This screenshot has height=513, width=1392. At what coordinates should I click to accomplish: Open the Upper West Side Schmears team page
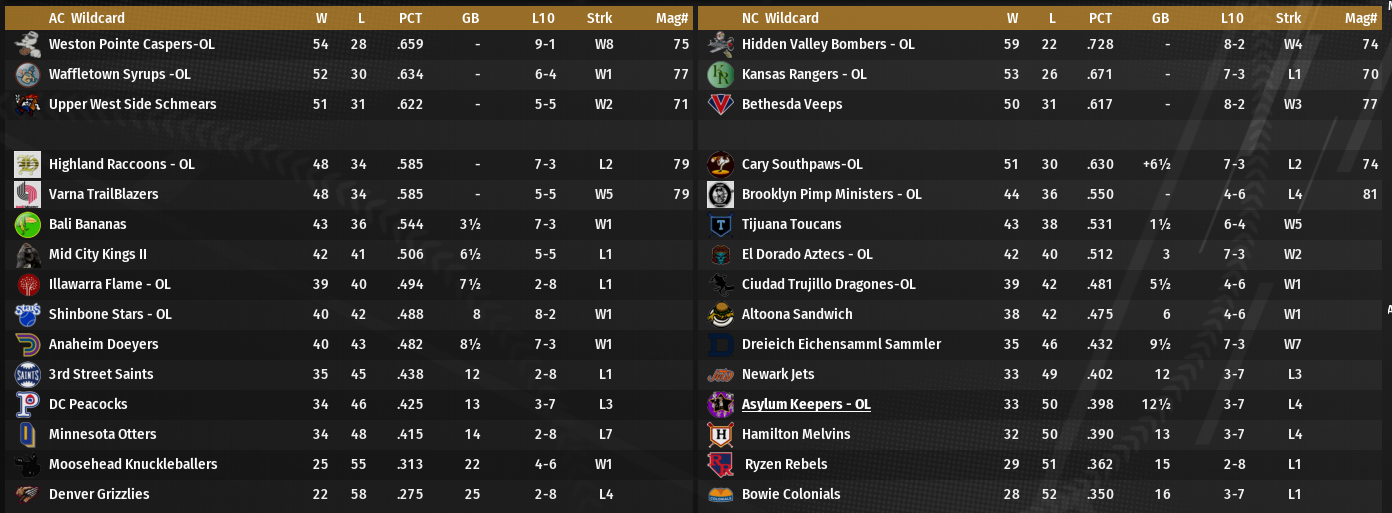pyautogui.click(x=132, y=104)
